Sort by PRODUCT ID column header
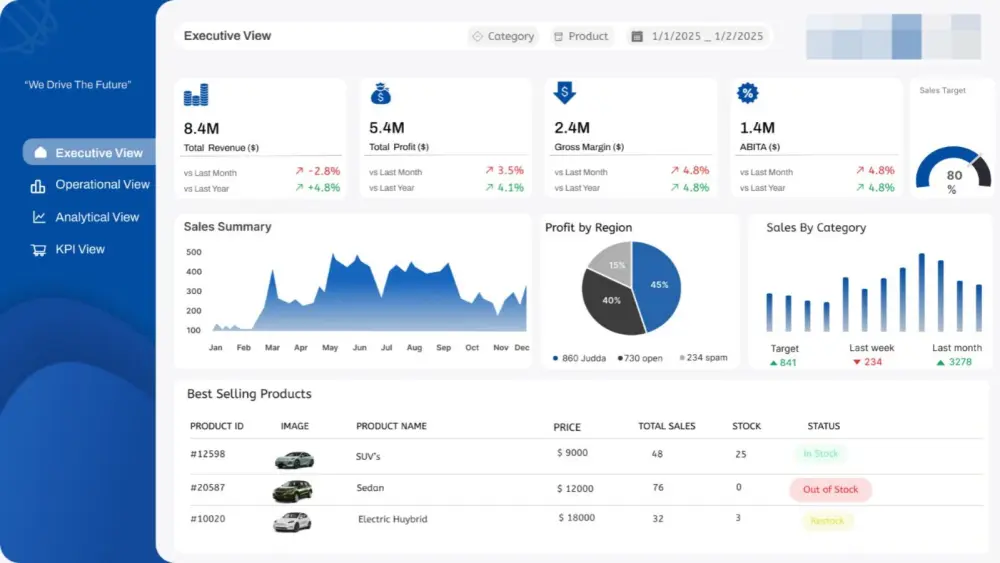Screen dimensions: 1000x563 click(x=217, y=426)
